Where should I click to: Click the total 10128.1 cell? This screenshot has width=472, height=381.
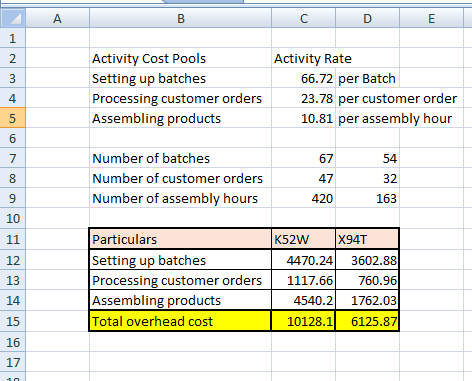coord(304,321)
